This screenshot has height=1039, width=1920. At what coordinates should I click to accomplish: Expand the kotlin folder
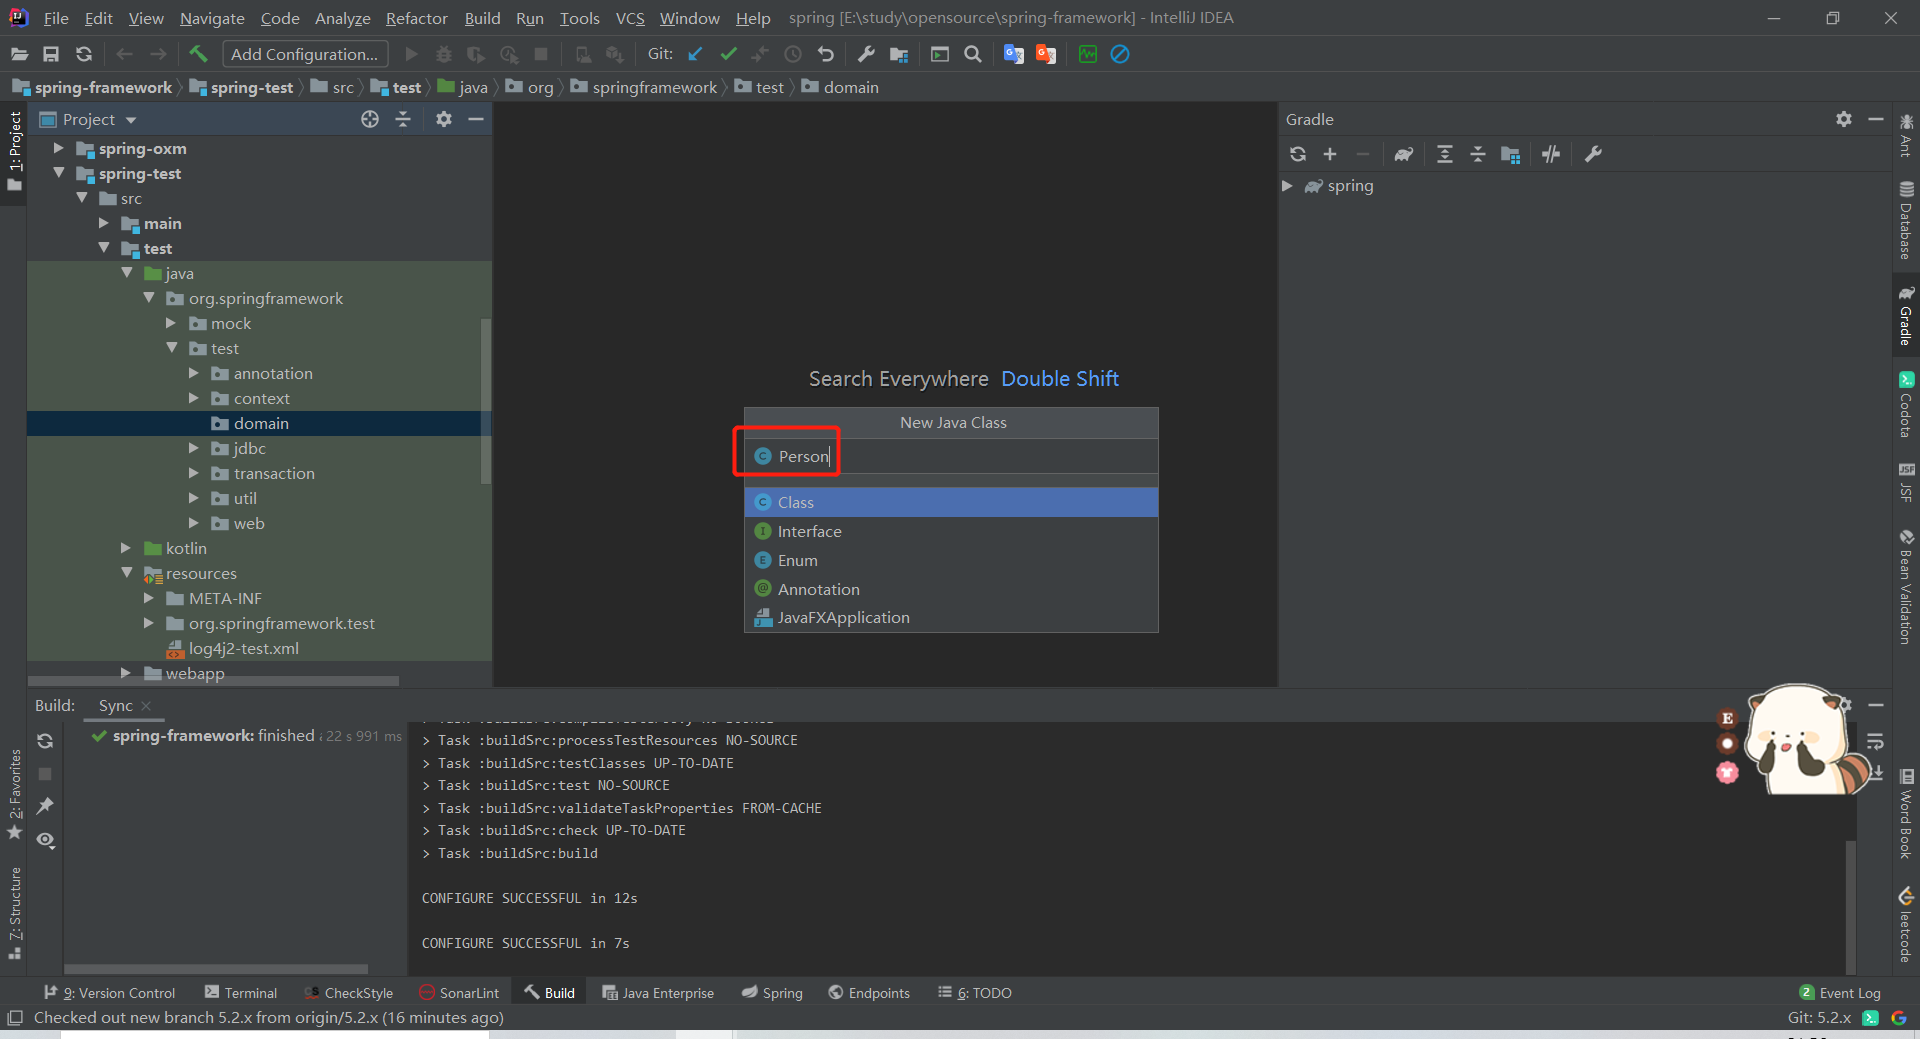[126, 548]
